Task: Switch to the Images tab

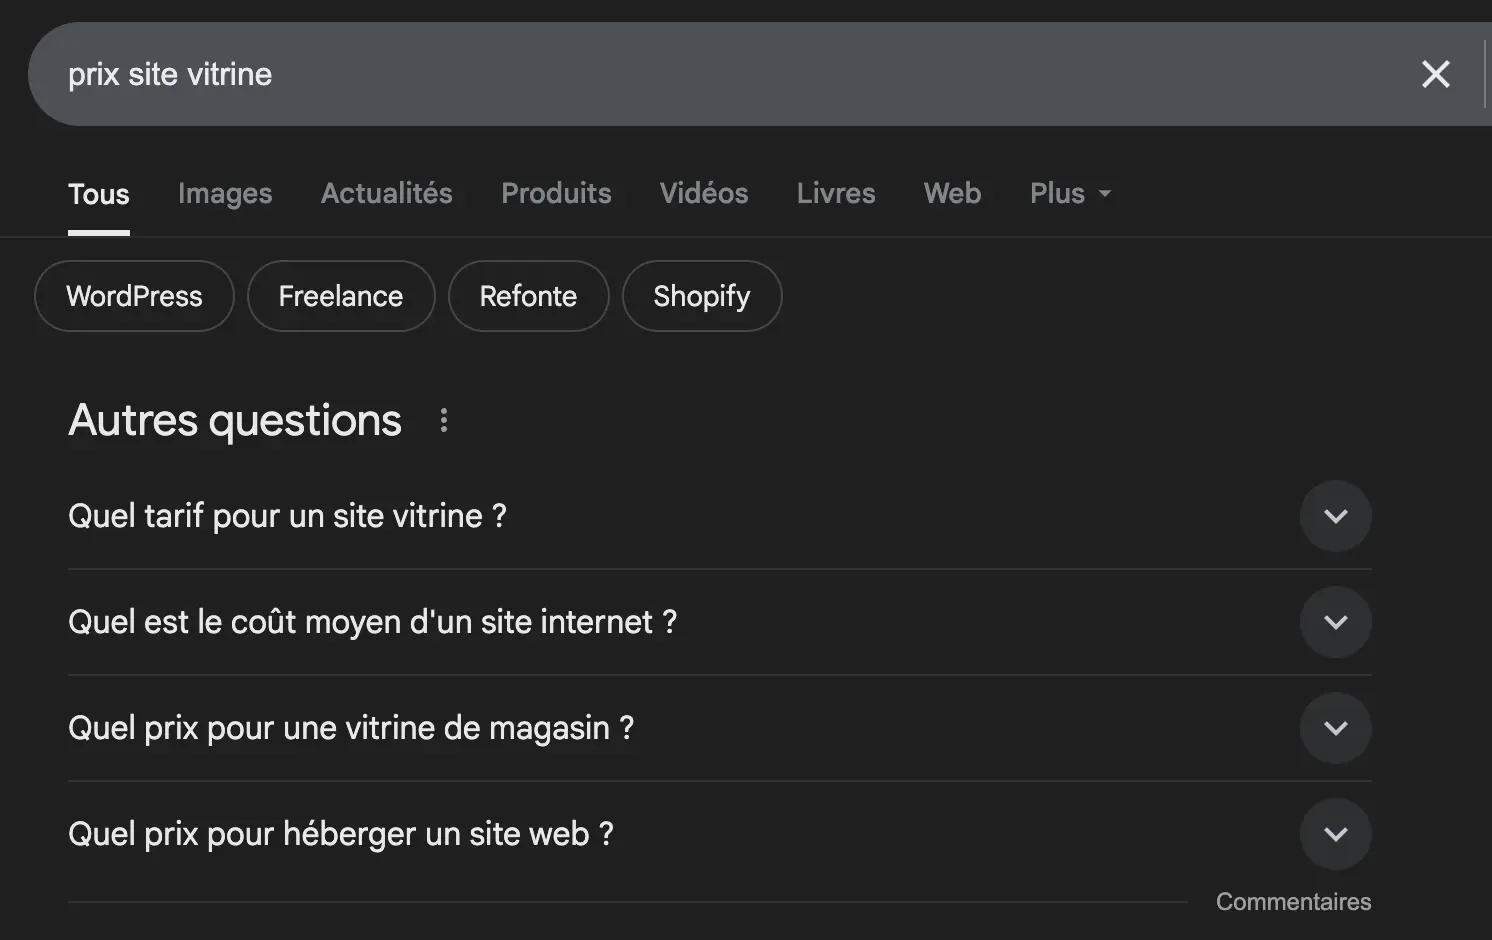Action: point(224,193)
